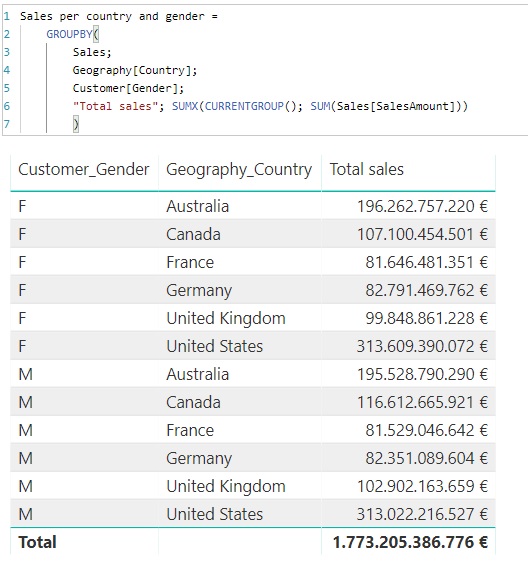
Task: Select the value 81.529.046.642 €
Action: click(427, 431)
